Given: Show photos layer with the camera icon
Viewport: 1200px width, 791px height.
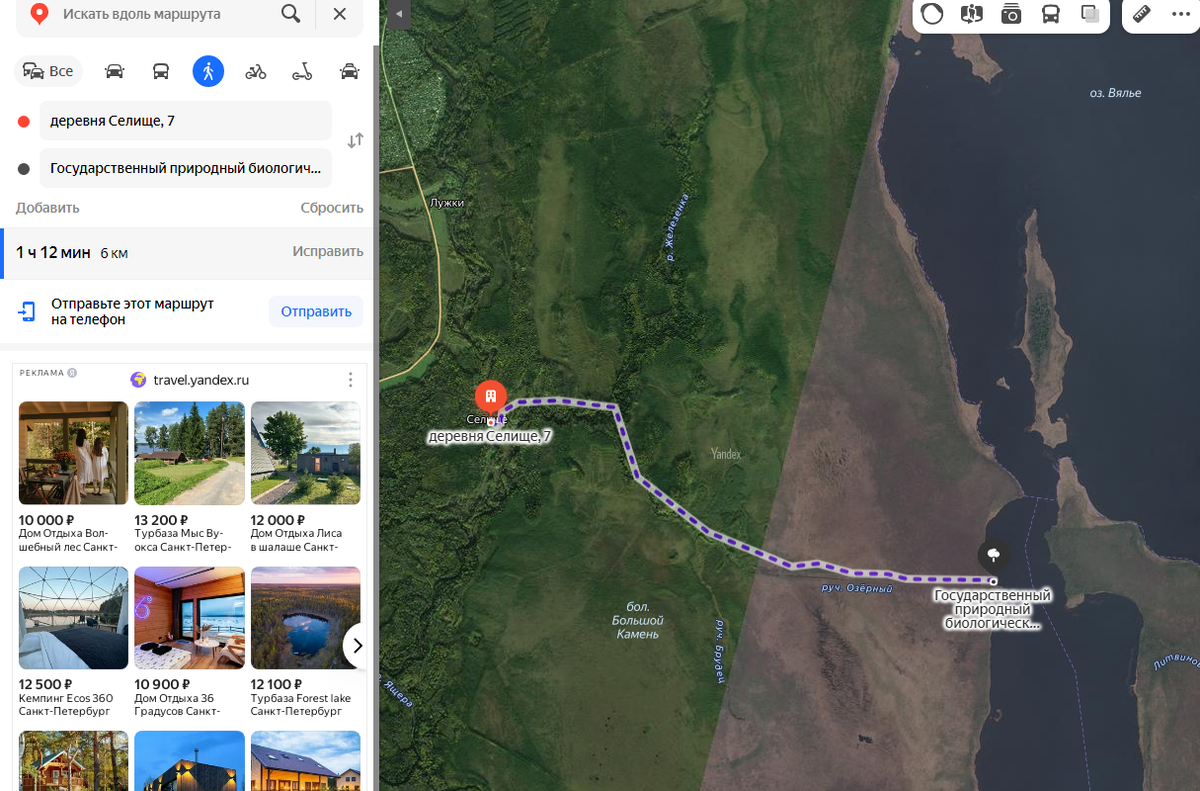Looking at the screenshot, I should (x=1011, y=14).
